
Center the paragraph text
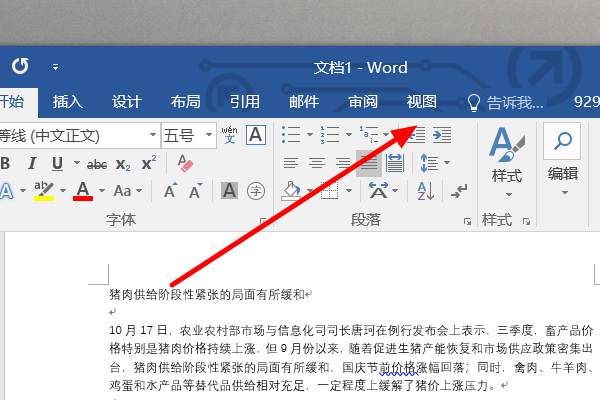(x=317, y=163)
